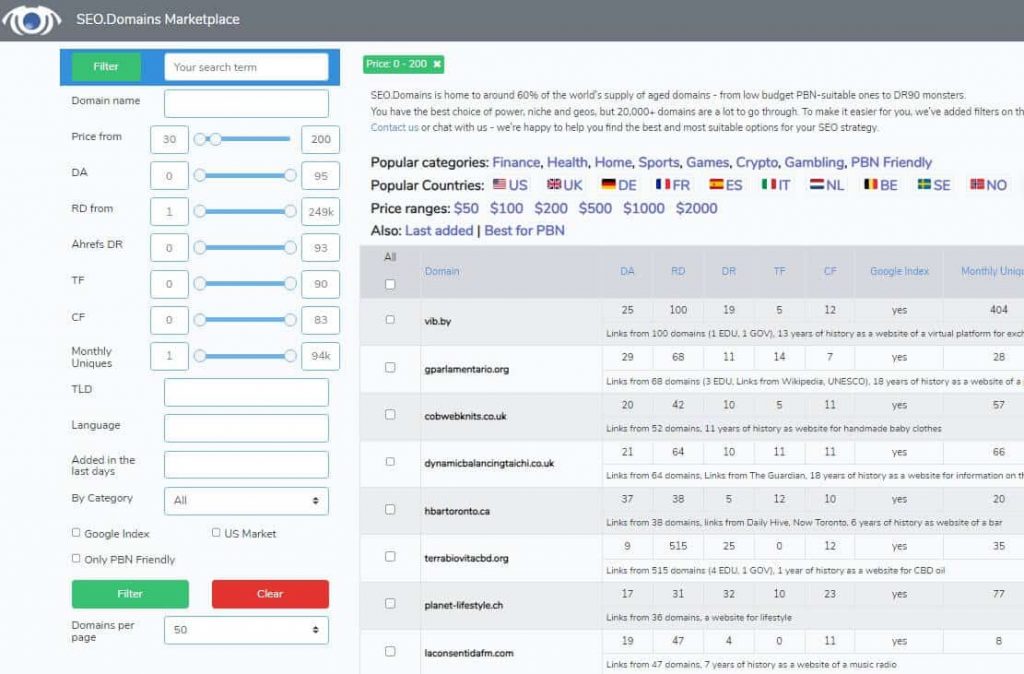Image resolution: width=1024 pixels, height=674 pixels.
Task: Sort table by DR column
Action: pos(729,271)
